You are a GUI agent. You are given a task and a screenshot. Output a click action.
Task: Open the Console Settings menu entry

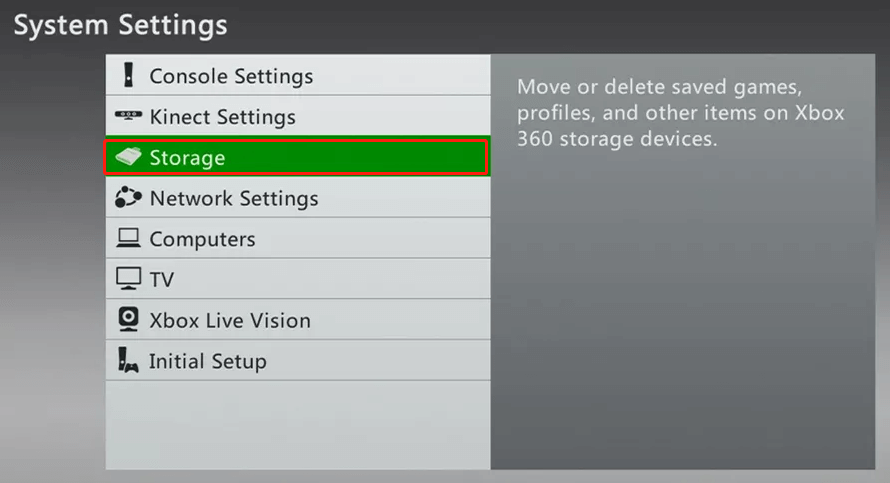point(231,76)
